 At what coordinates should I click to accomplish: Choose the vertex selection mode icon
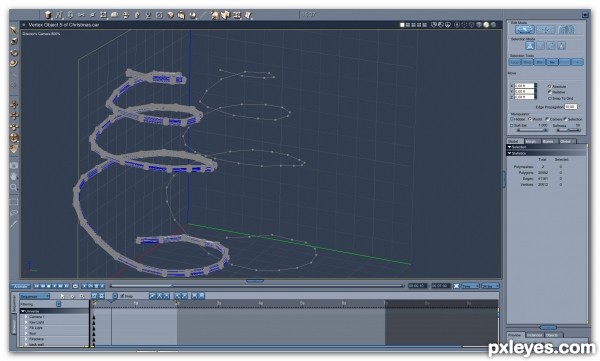(x=530, y=46)
